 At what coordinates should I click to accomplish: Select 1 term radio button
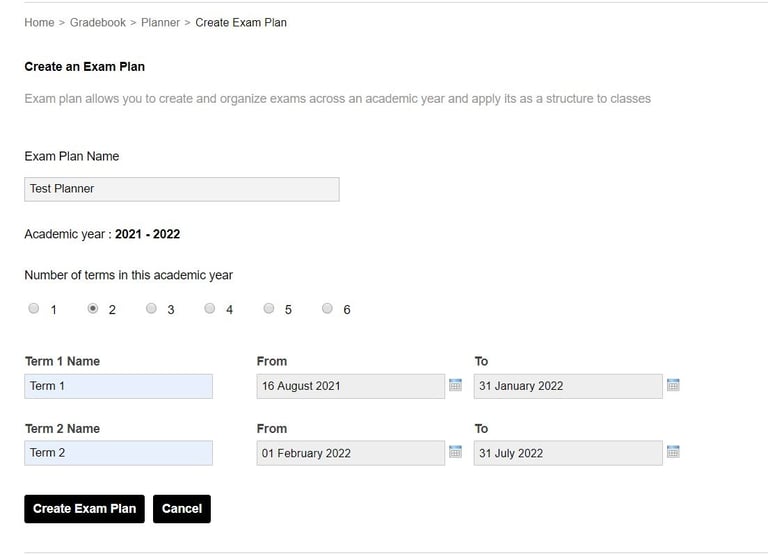click(34, 309)
